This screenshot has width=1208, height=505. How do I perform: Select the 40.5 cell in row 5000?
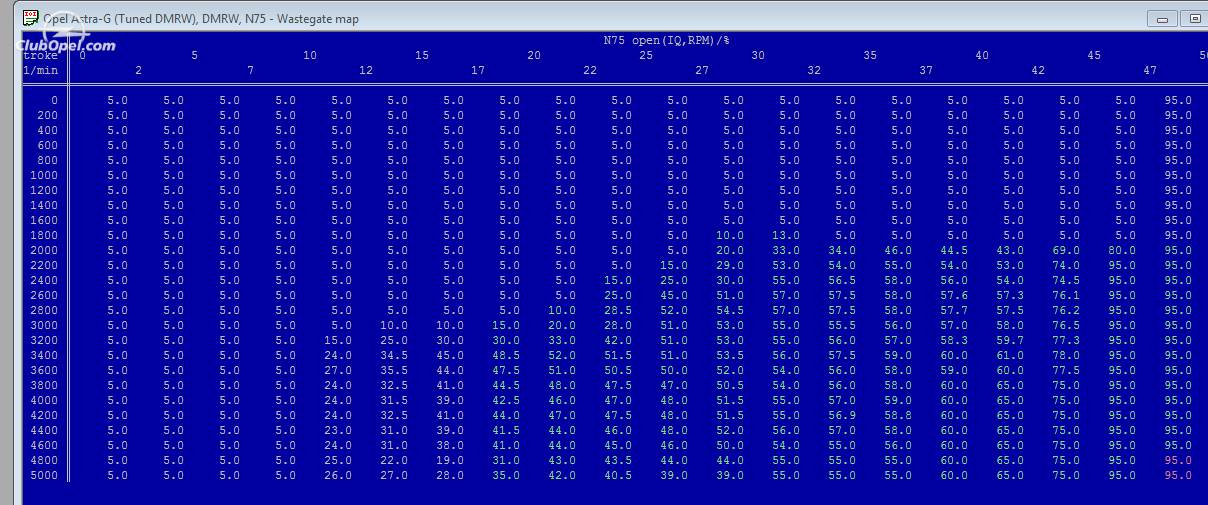tap(618, 476)
